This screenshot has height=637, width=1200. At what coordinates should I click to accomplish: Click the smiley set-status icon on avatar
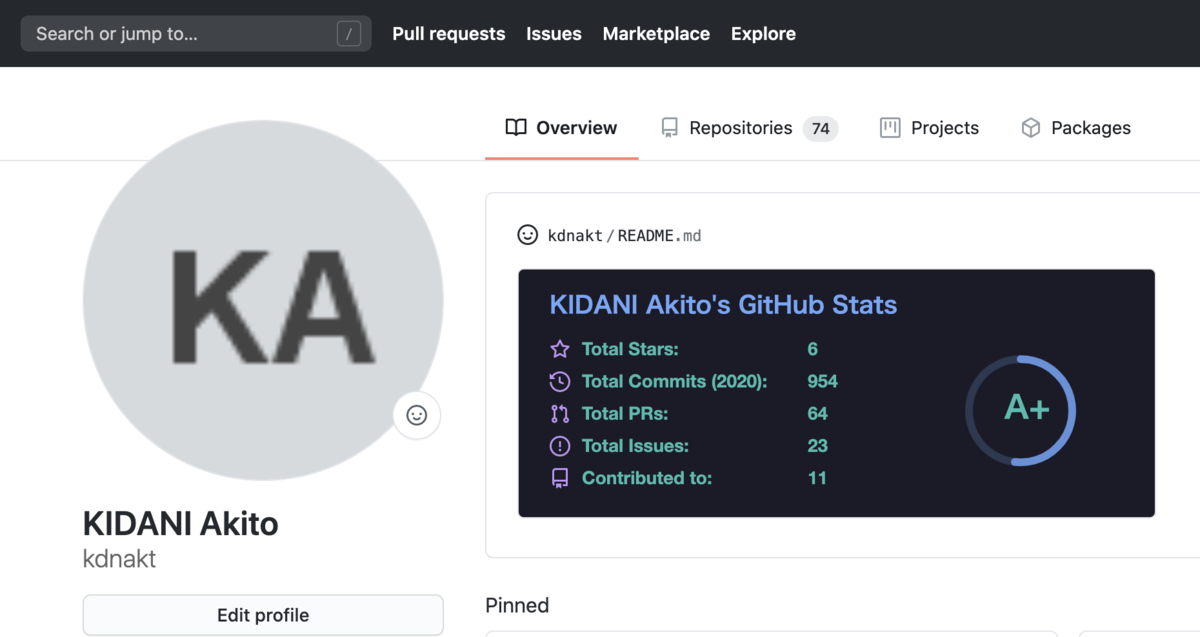click(417, 415)
